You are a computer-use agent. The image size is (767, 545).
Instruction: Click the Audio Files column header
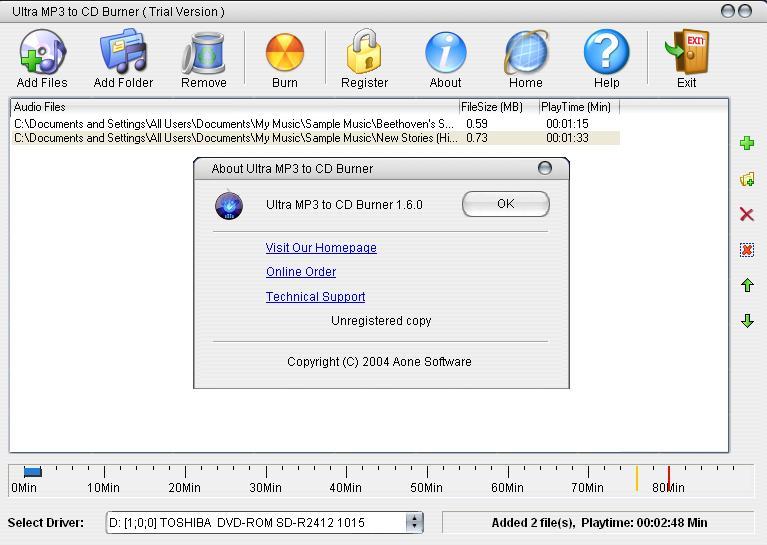(235, 107)
